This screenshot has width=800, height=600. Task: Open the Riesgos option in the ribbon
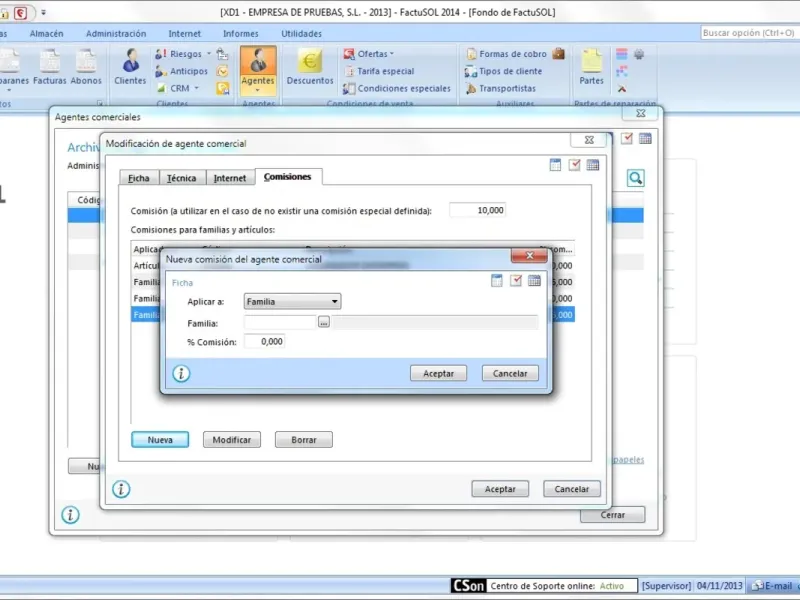point(183,54)
